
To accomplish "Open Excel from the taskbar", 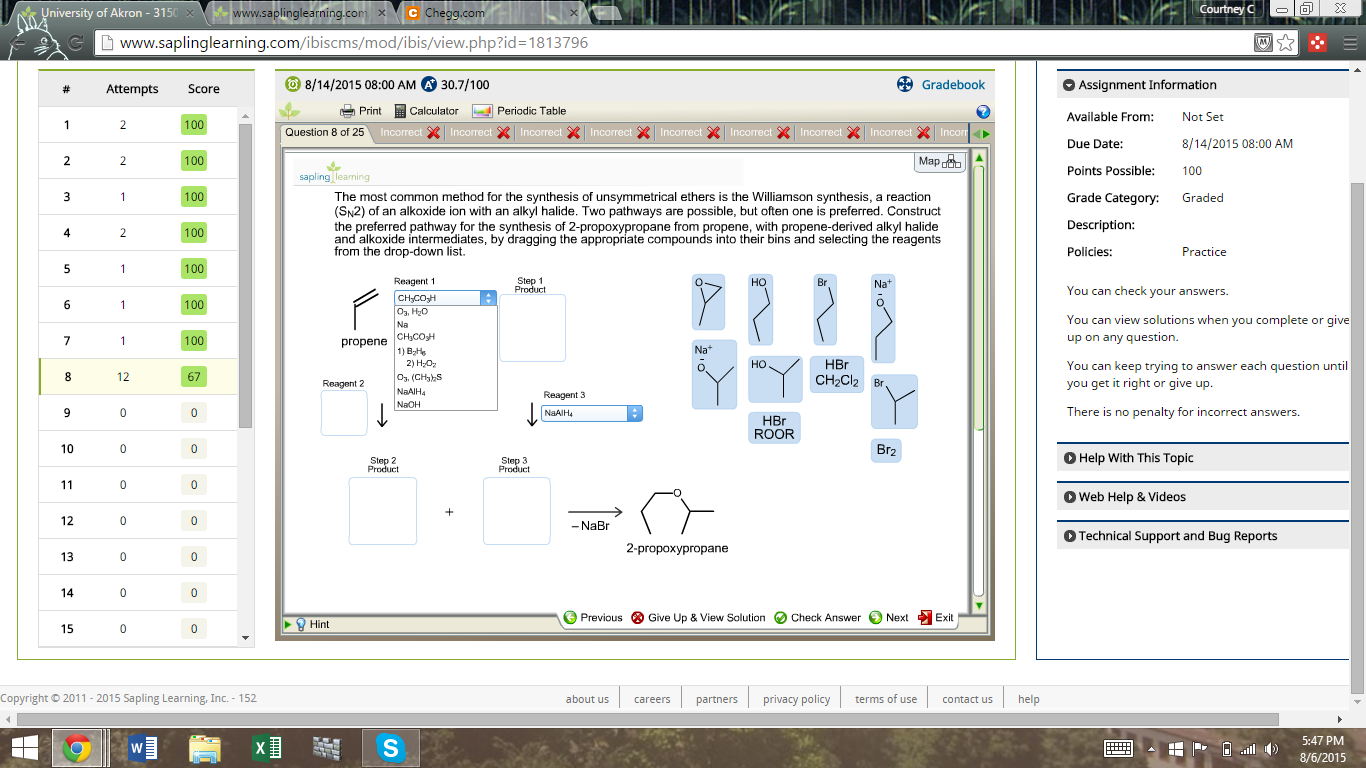I will coord(266,747).
